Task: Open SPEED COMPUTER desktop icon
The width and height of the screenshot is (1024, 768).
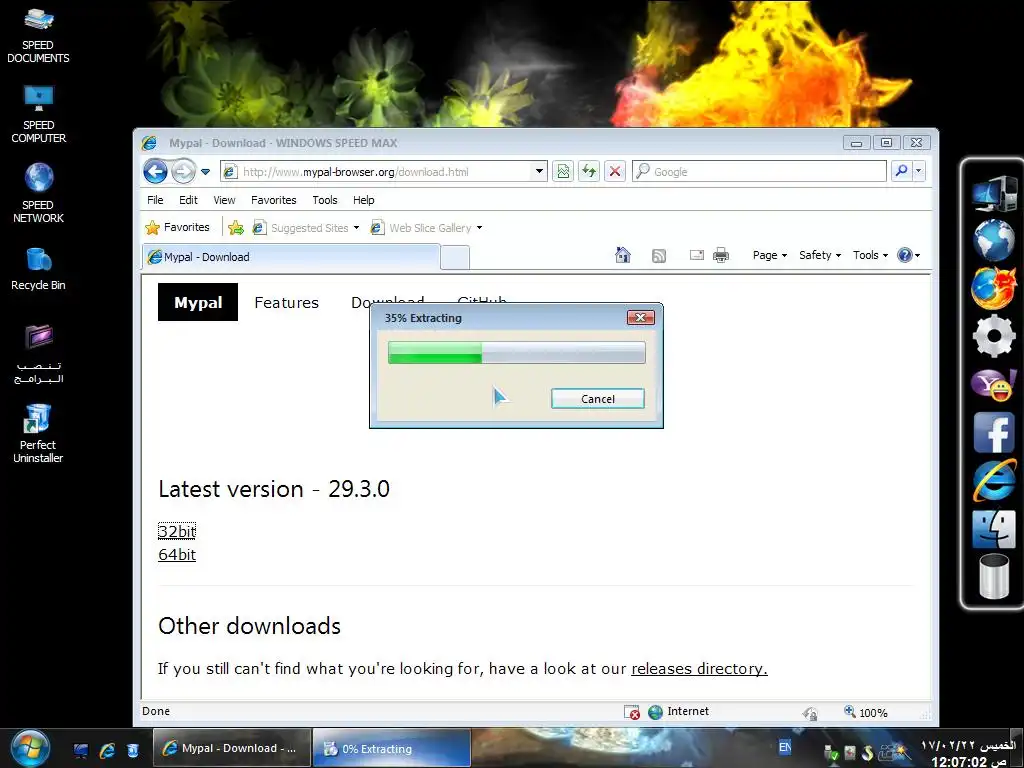Action: point(38,114)
